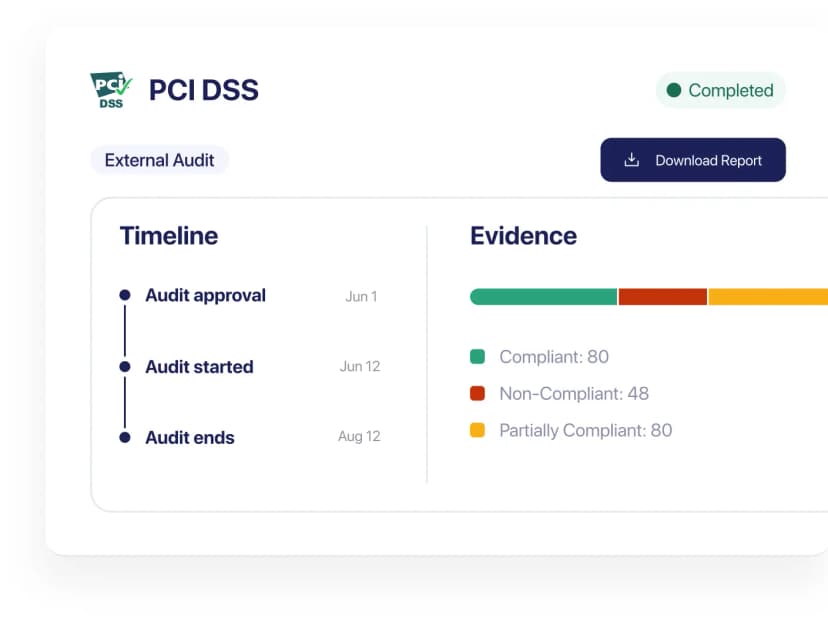Viewport: 828px width, 621px height.
Task: Click the PCI DSS title text
Action: [204, 90]
